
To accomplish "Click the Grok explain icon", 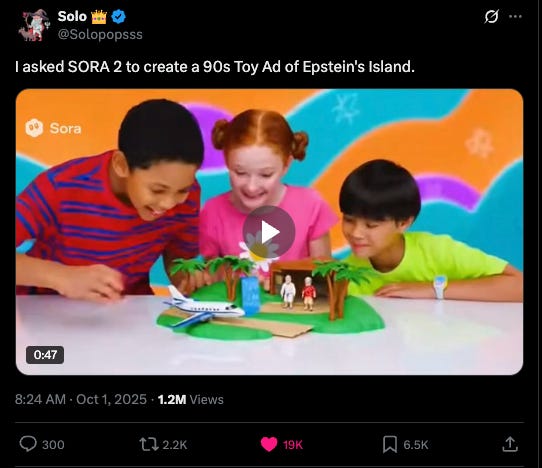I will click(491, 16).
